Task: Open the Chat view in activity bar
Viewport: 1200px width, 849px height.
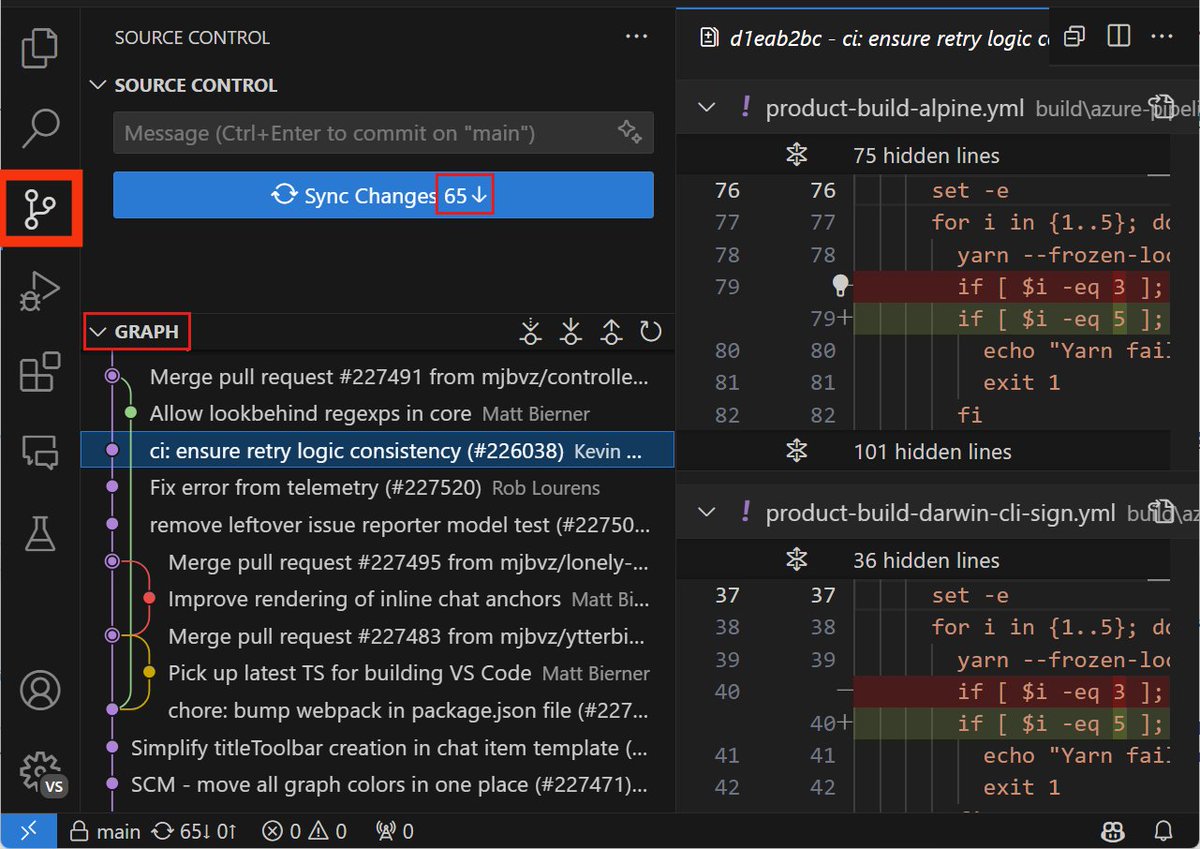Action: (40, 453)
